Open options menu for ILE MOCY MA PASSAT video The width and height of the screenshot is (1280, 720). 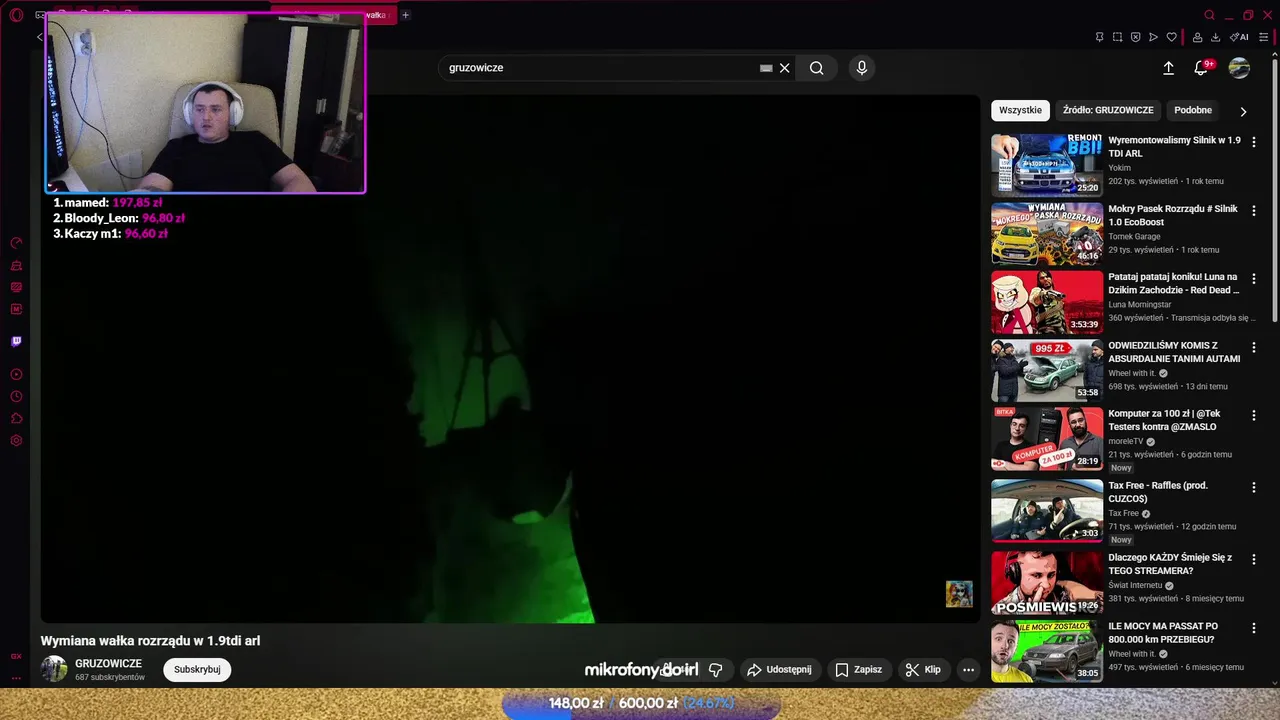click(x=1254, y=627)
